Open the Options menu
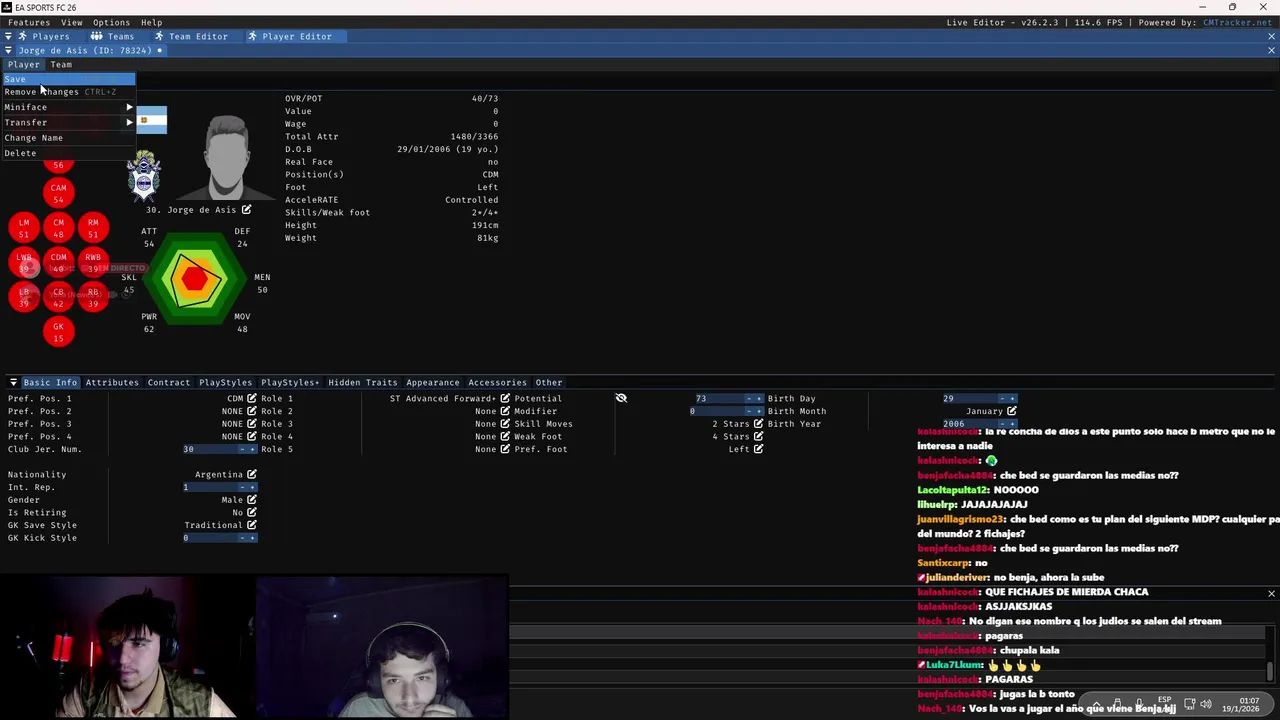This screenshot has width=1280, height=720. pos(111,23)
